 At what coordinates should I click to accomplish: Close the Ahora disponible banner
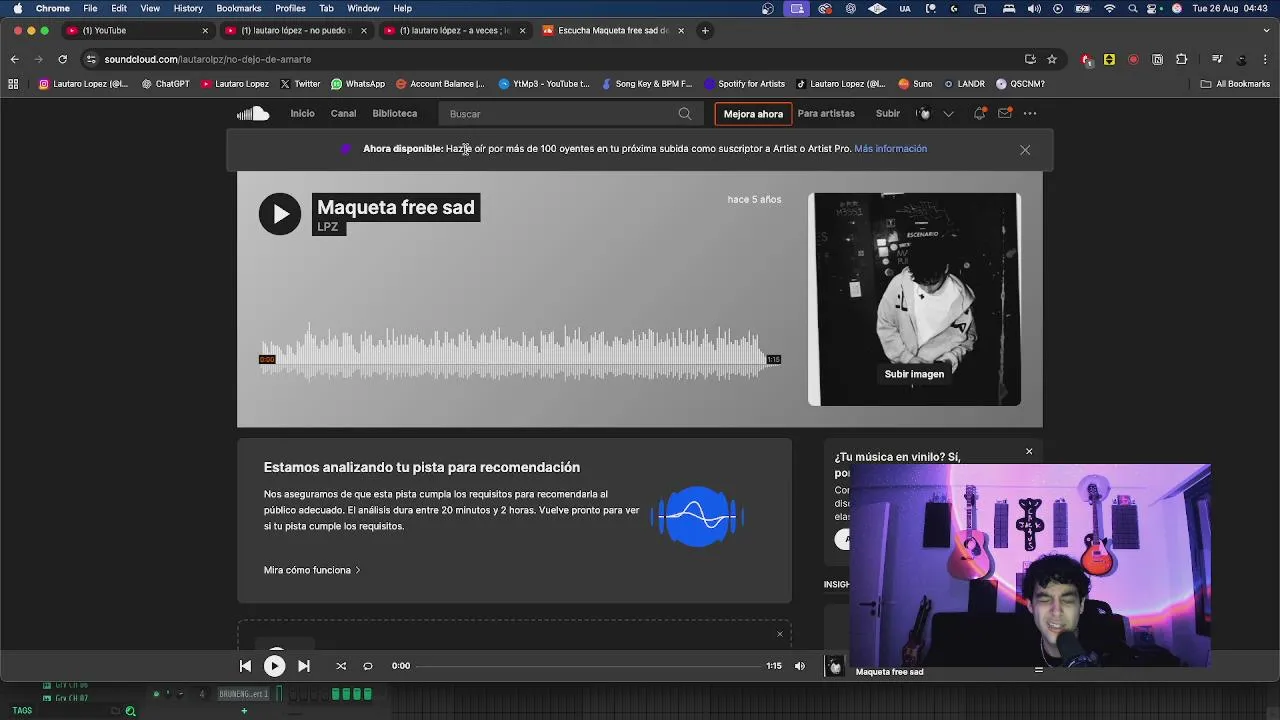point(1025,150)
